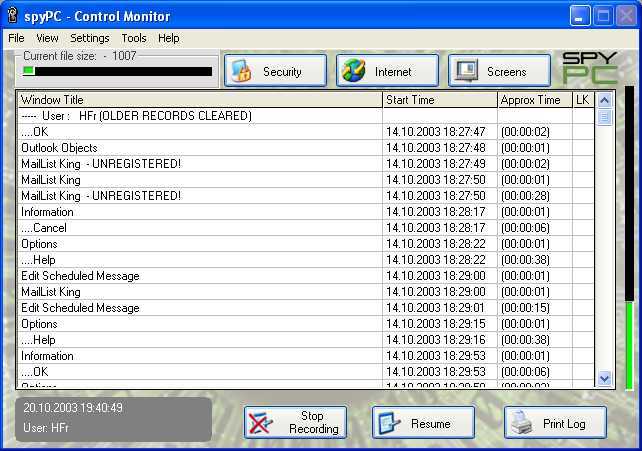
Task: Open the View menu
Action: [47, 38]
